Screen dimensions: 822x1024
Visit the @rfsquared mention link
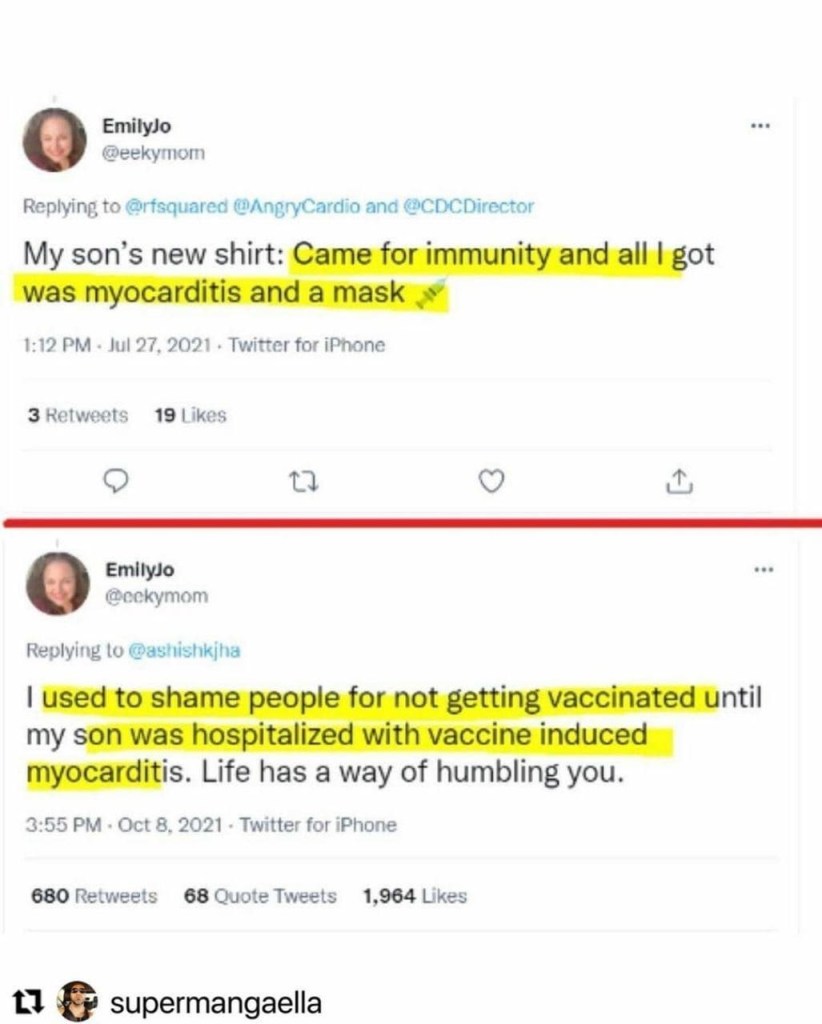(x=177, y=207)
